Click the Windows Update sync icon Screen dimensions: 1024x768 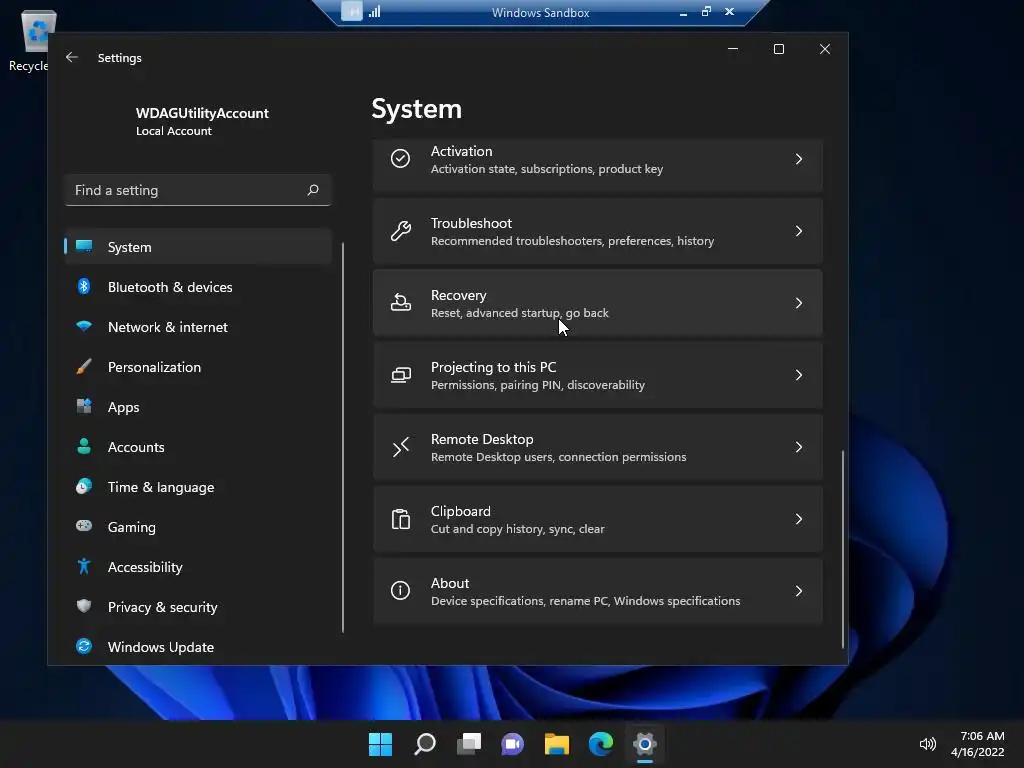[x=84, y=647]
